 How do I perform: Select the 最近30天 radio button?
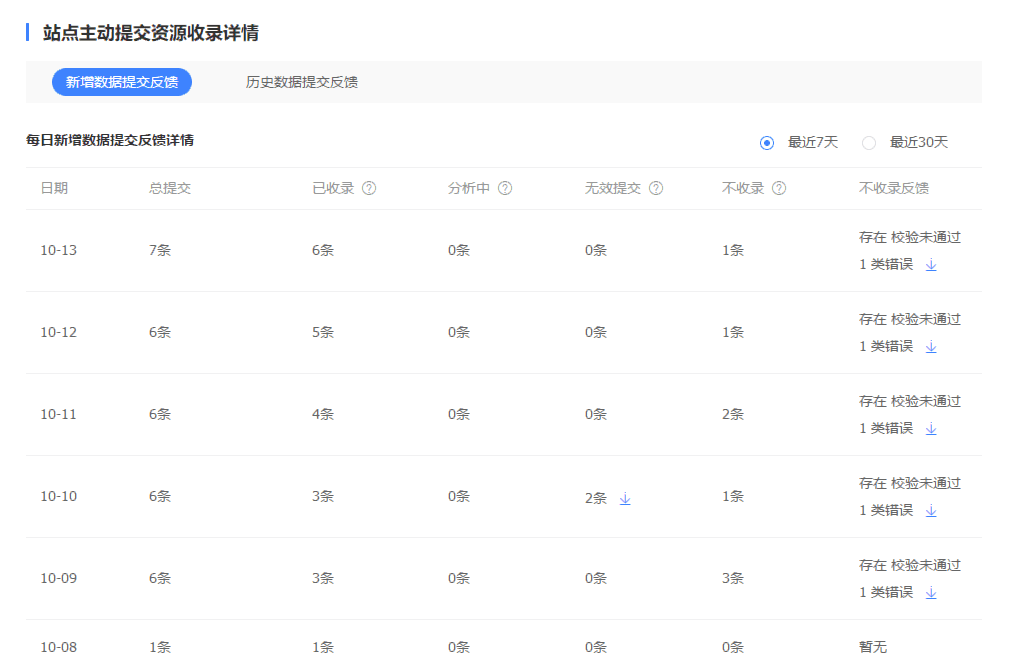869,143
